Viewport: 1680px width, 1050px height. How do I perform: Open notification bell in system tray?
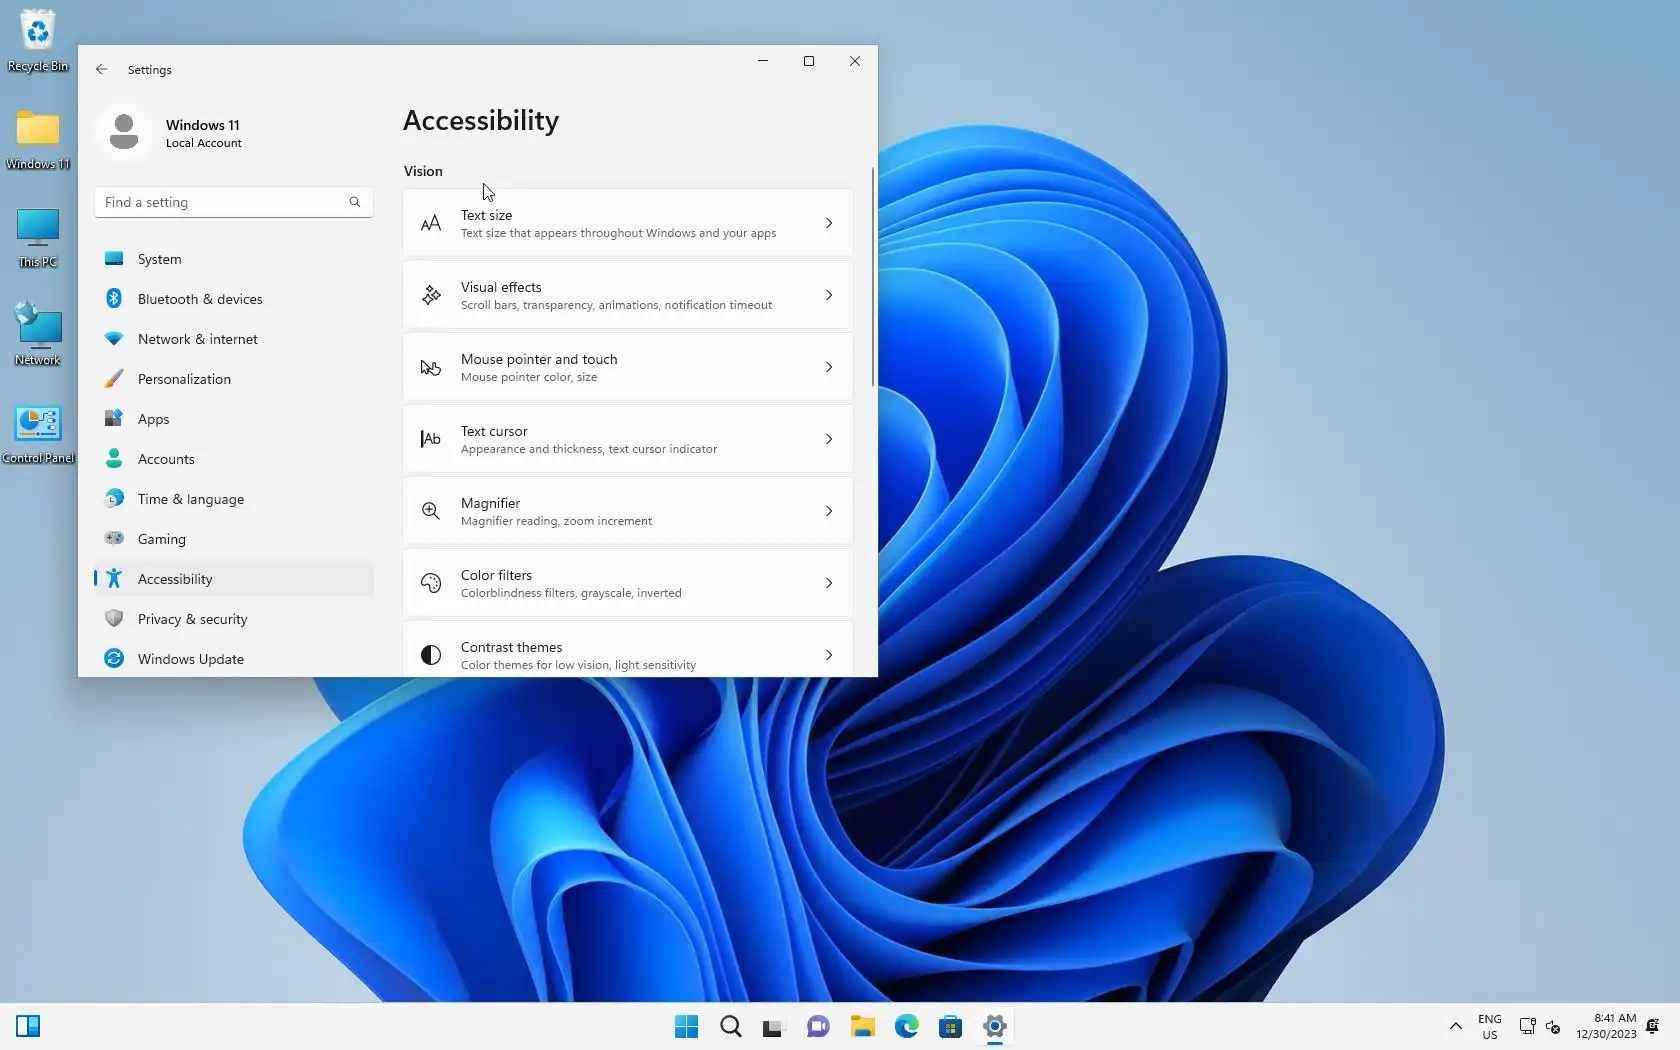1653,1027
